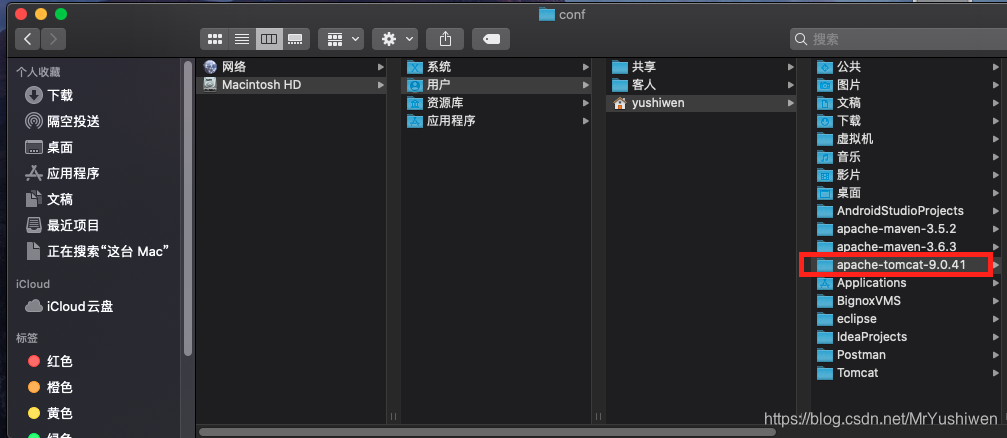
Task: Select the Postman folder
Action: [x=907, y=355]
